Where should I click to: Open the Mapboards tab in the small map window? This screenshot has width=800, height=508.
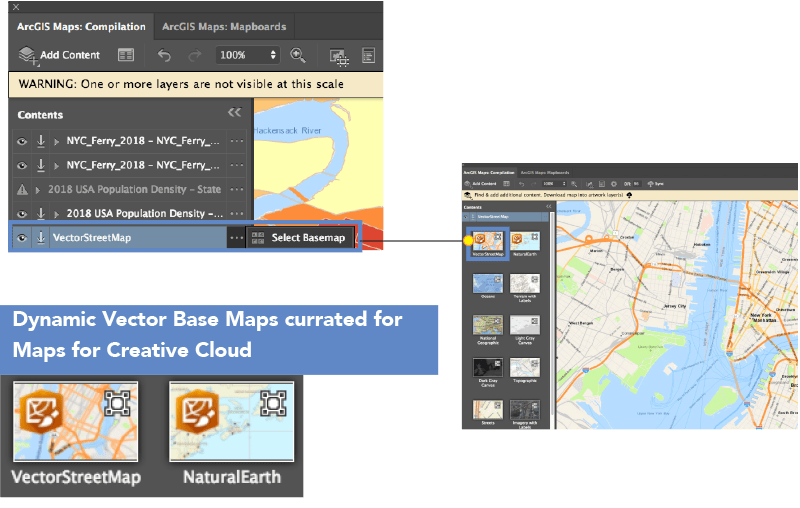pos(544,172)
